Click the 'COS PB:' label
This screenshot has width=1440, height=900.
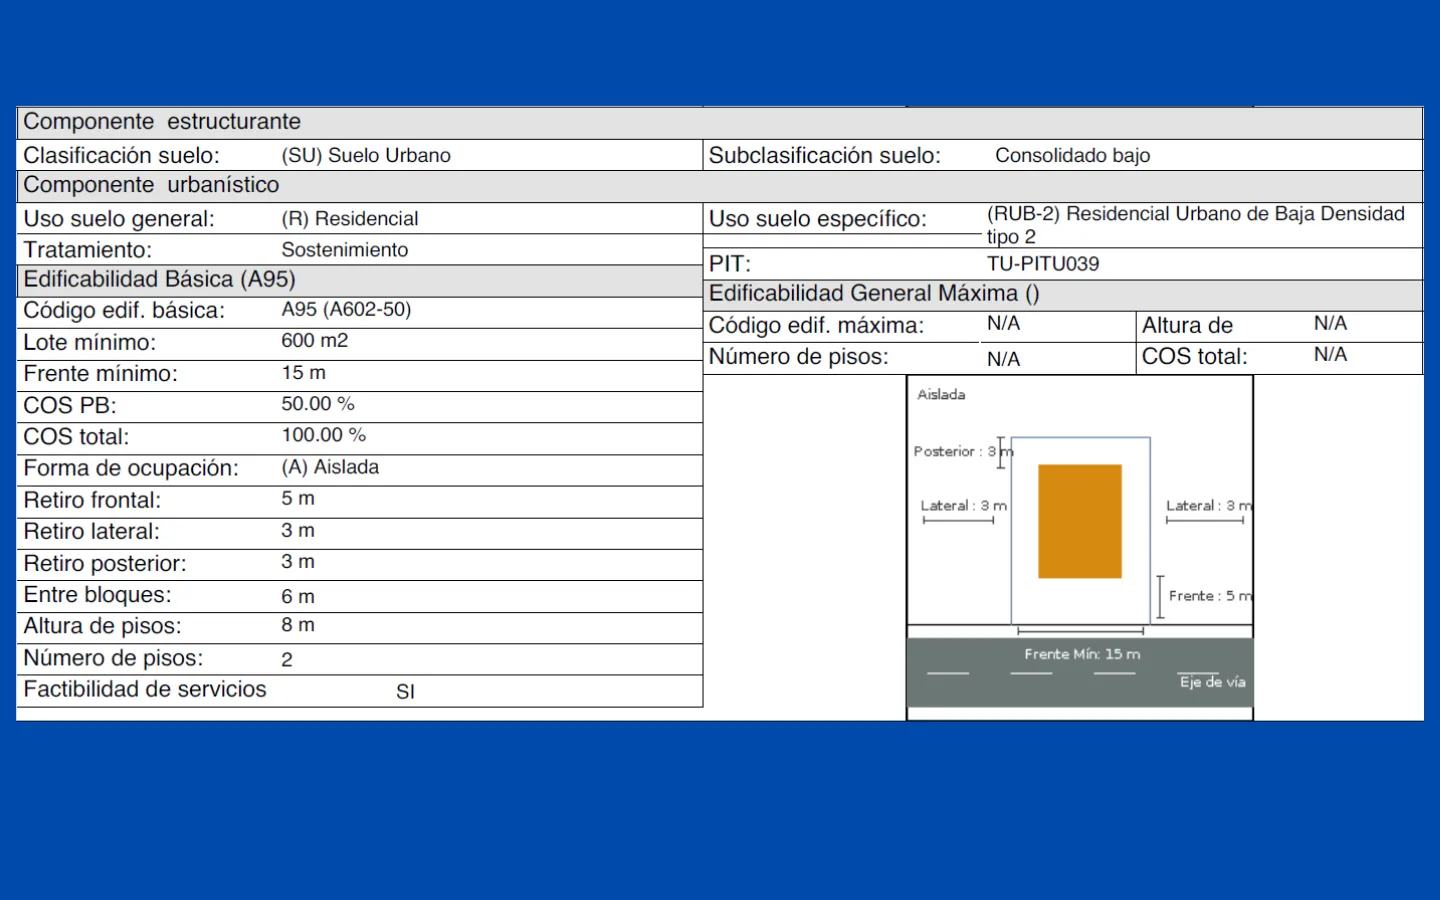70,406
